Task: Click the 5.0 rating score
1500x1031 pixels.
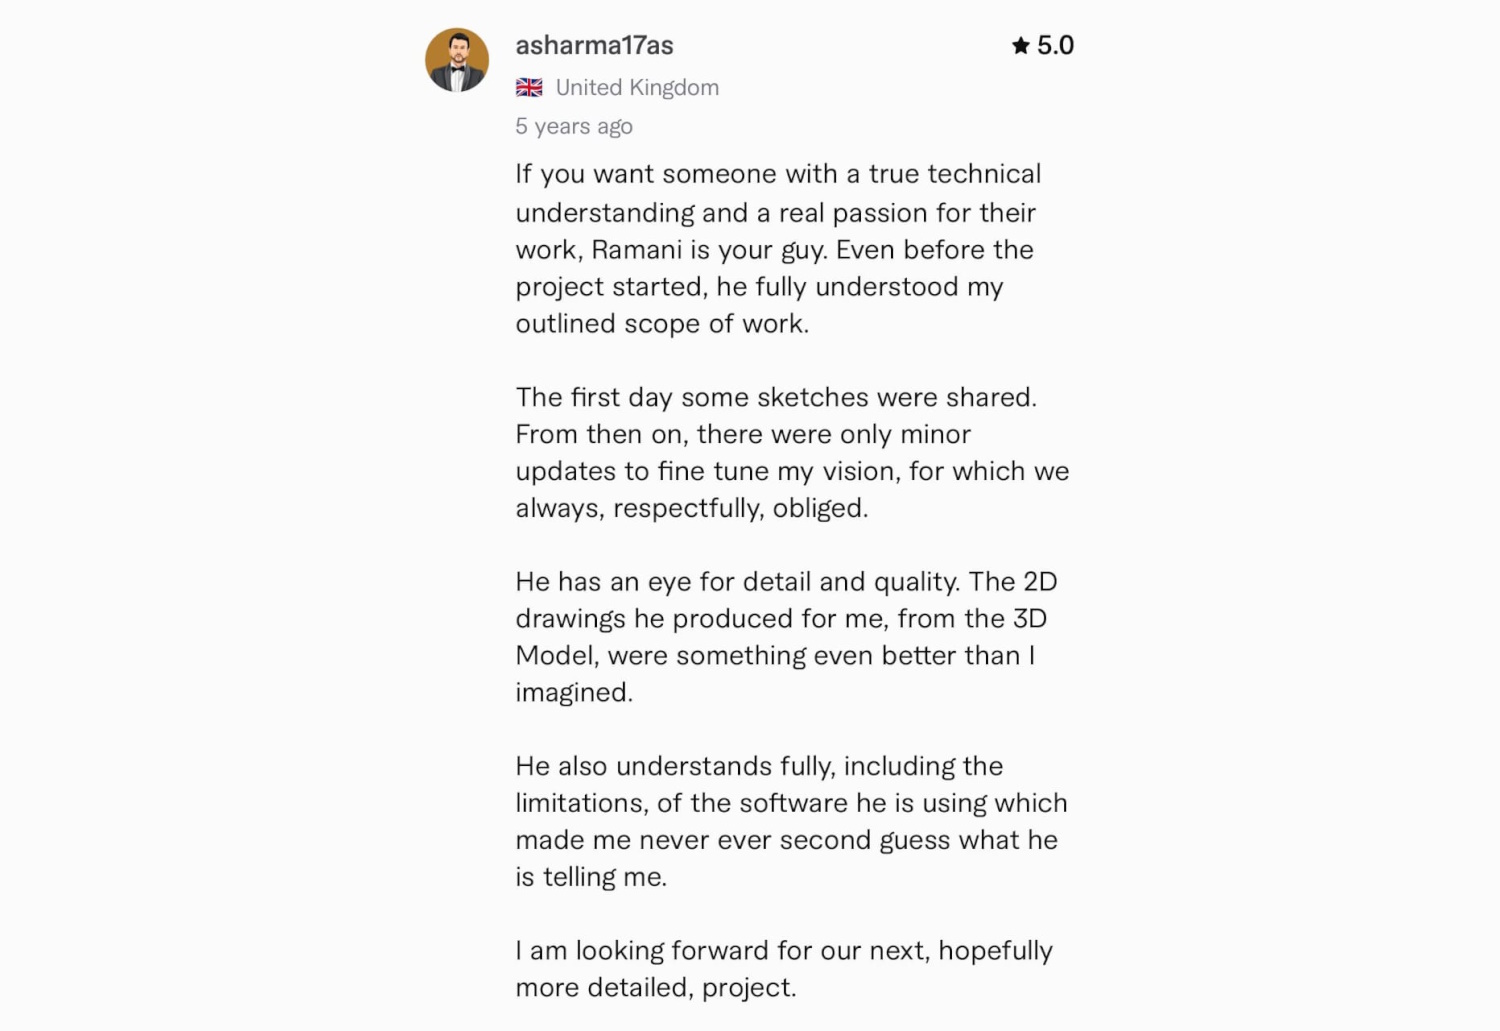Action: point(1055,45)
